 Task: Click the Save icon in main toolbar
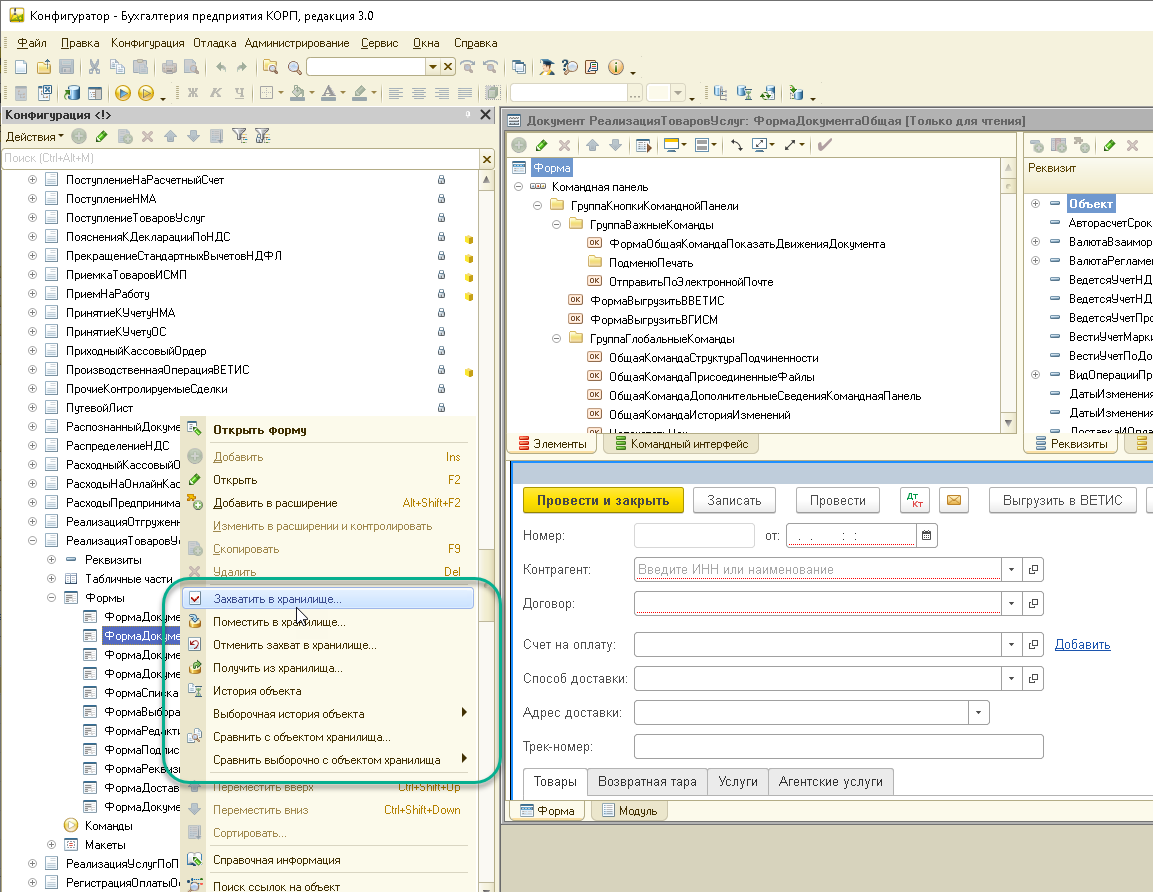pos(67,67)
